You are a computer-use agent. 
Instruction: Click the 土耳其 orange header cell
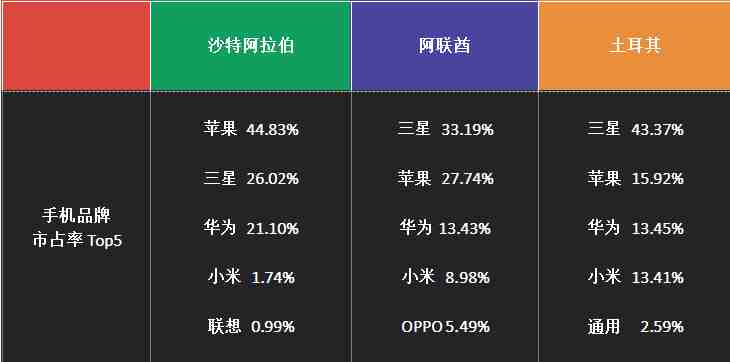pyautogui.click(x=635, y=46)
